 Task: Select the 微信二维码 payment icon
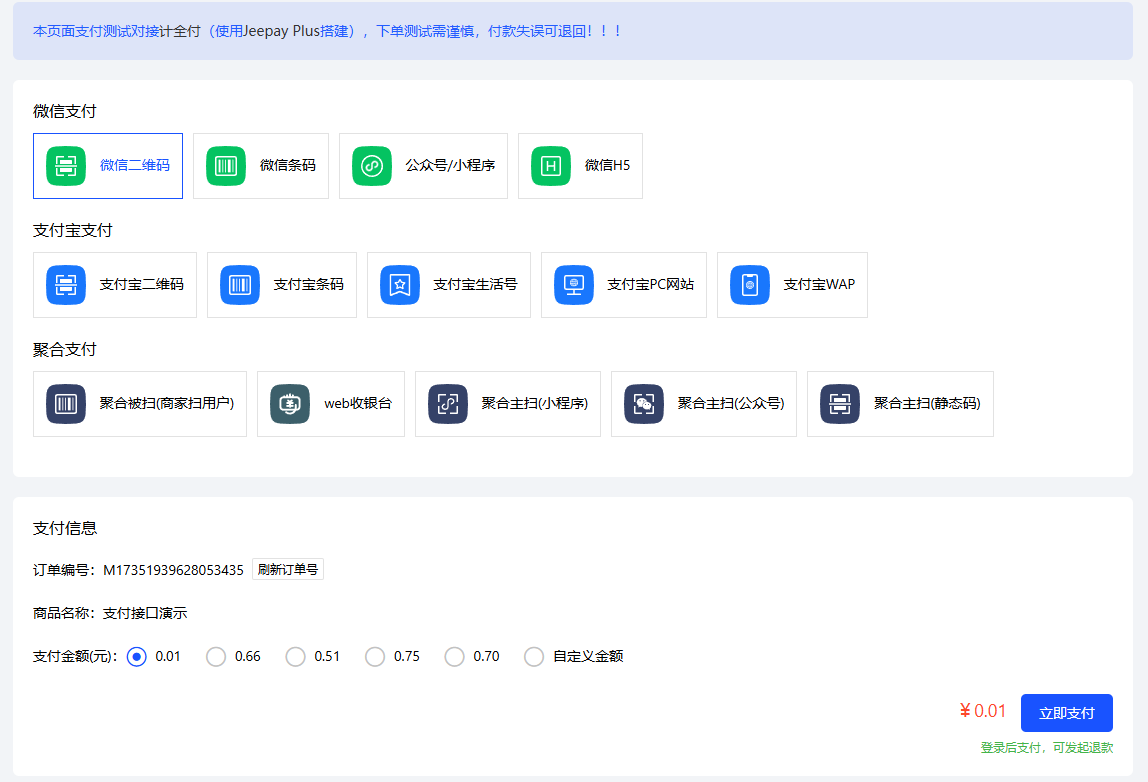tap(66, 166)
